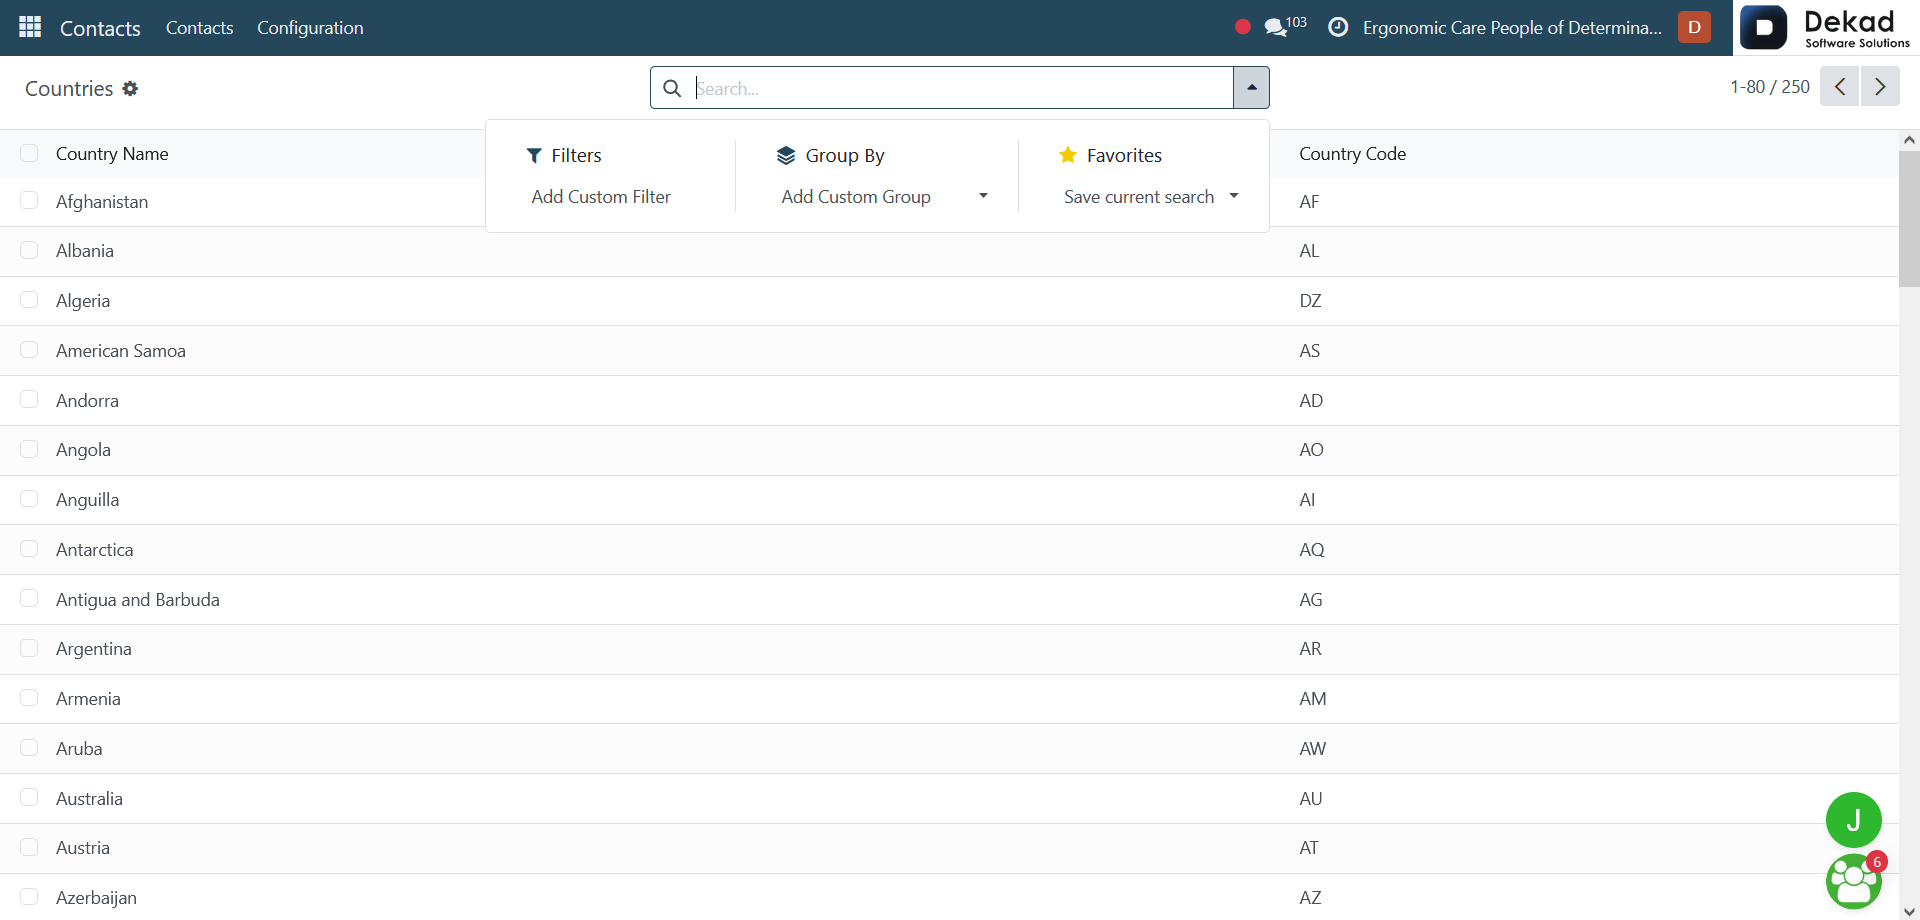The height and width of the screenshot is (920, 1920).
Task: Open the group chat icon with badge 6
Action: (x=1853, y=881)
